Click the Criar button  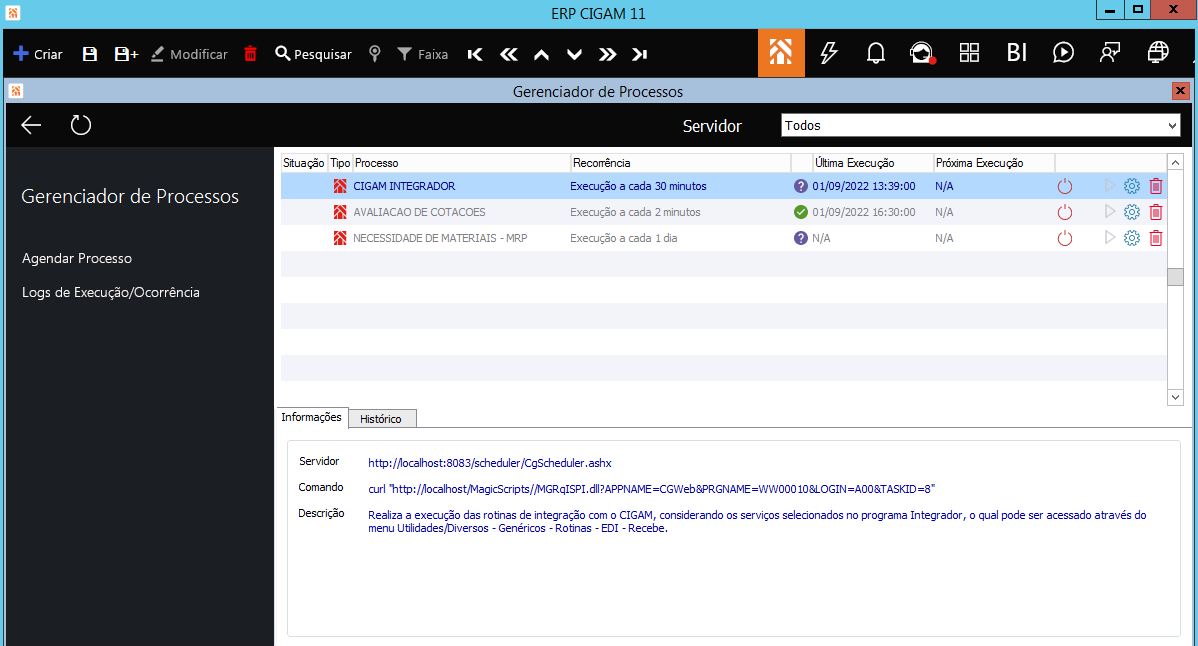(38, 54)
